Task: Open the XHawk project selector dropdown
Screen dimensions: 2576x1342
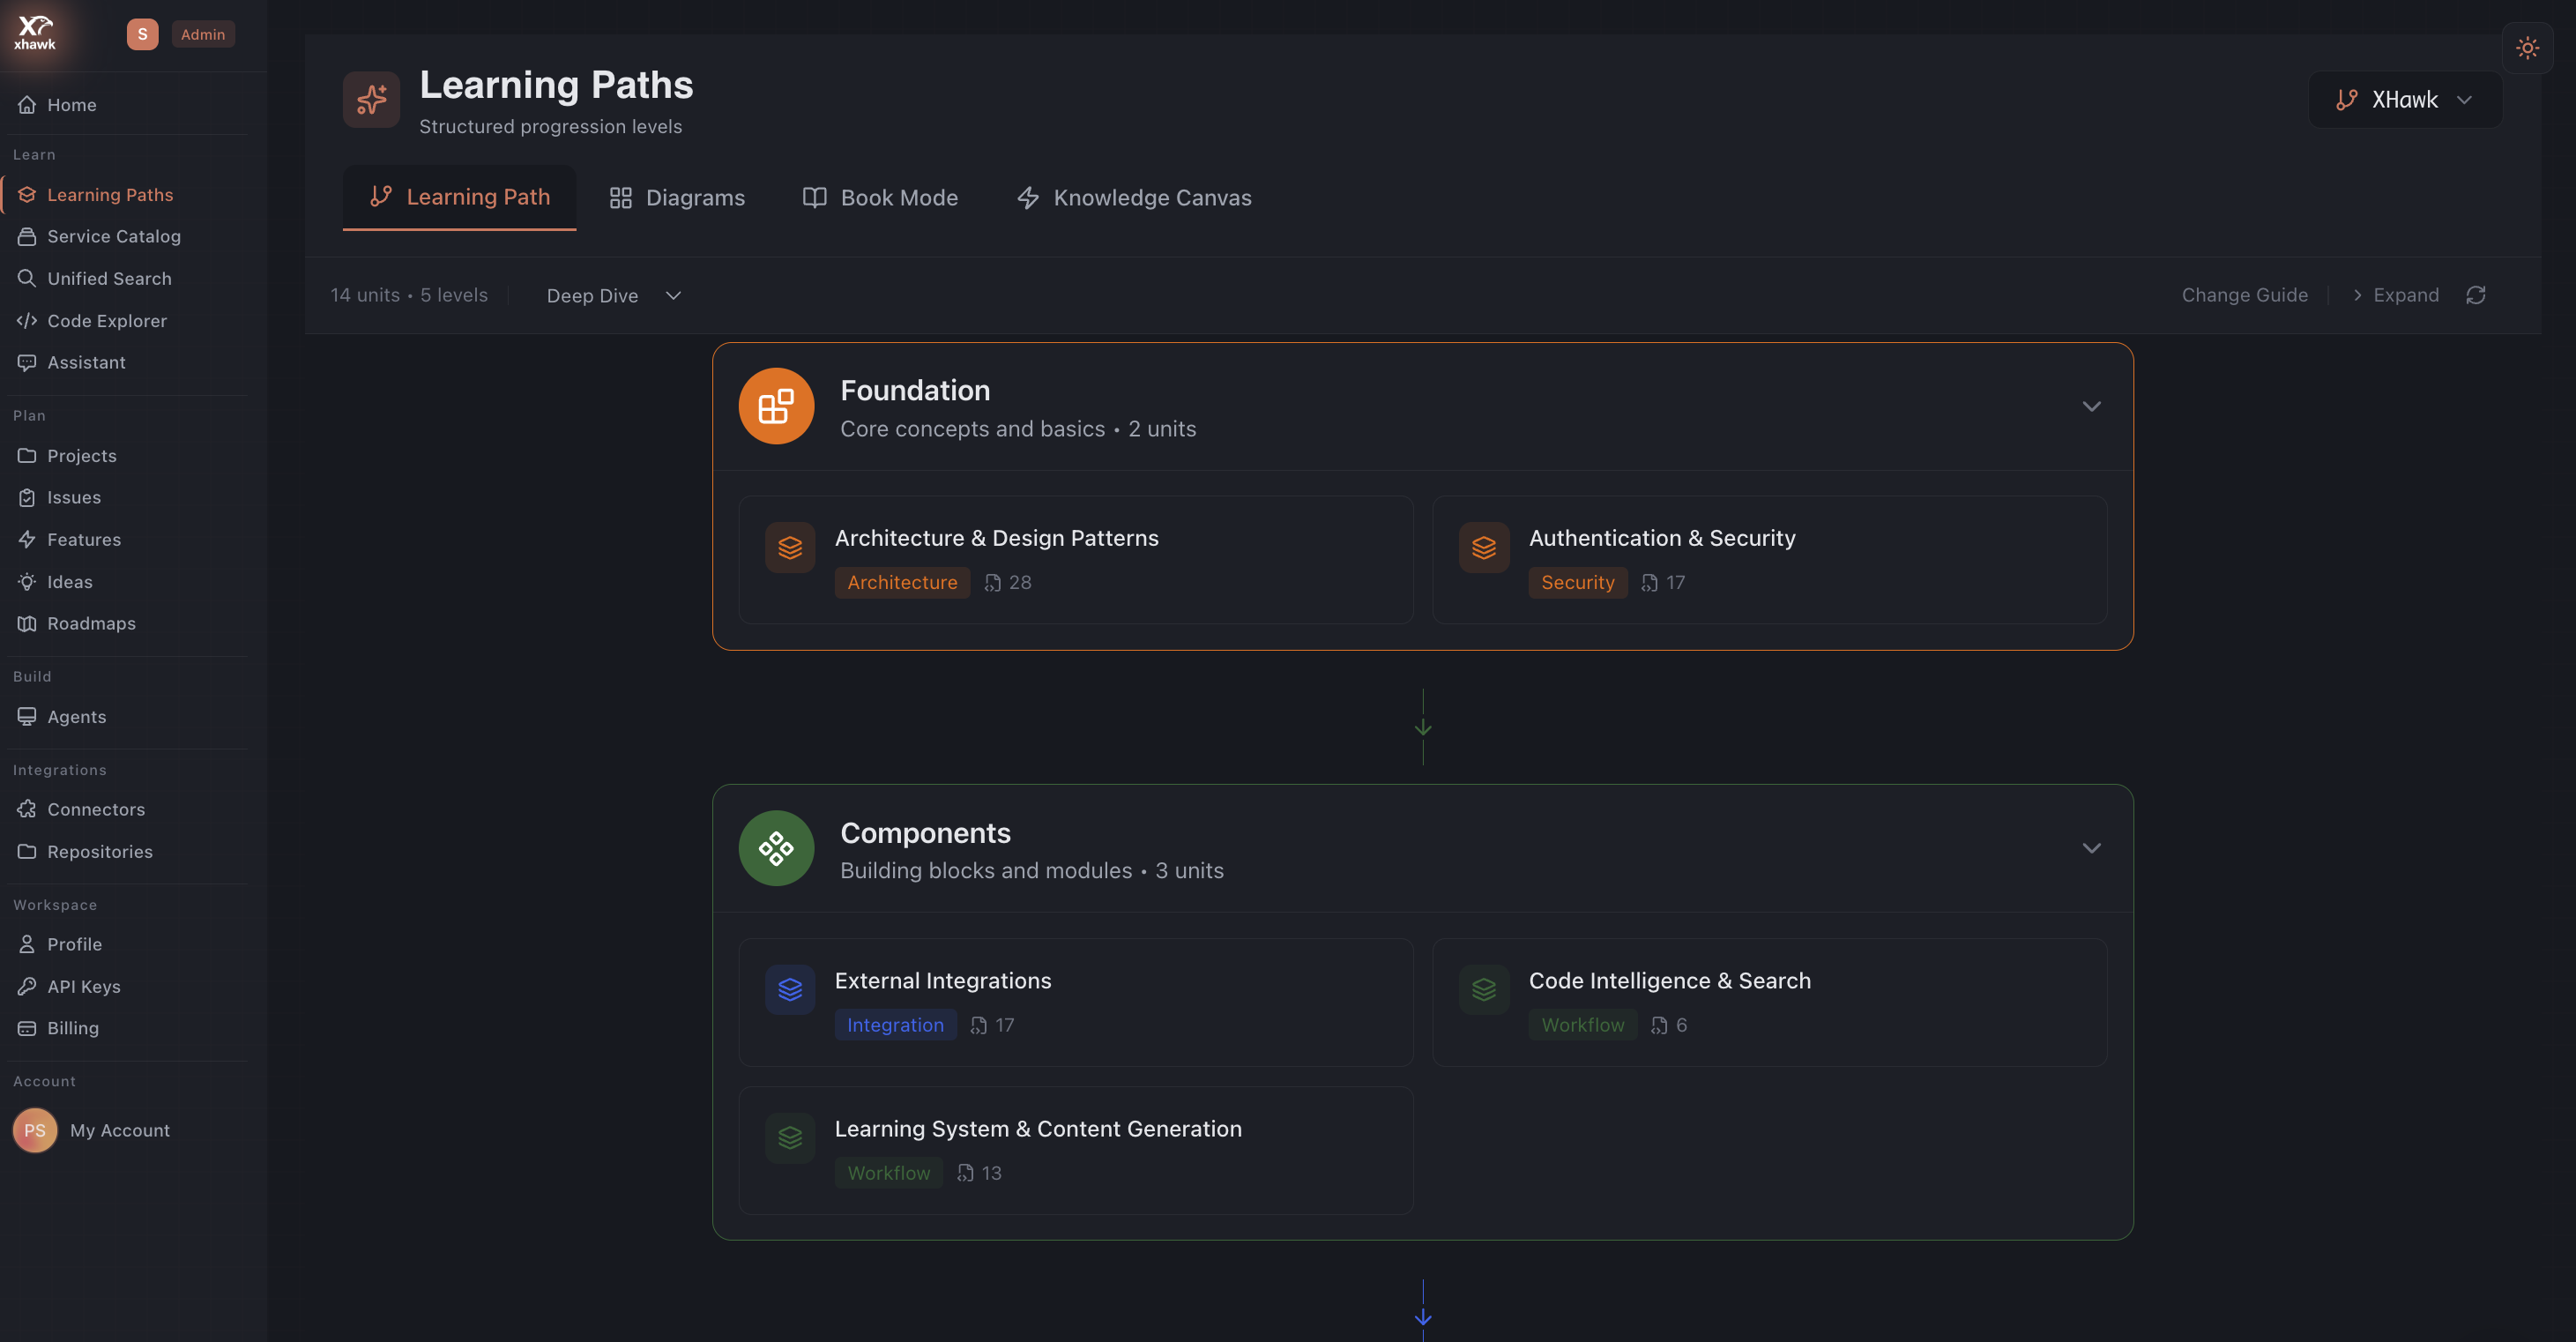Action: tap(2404, 99)
